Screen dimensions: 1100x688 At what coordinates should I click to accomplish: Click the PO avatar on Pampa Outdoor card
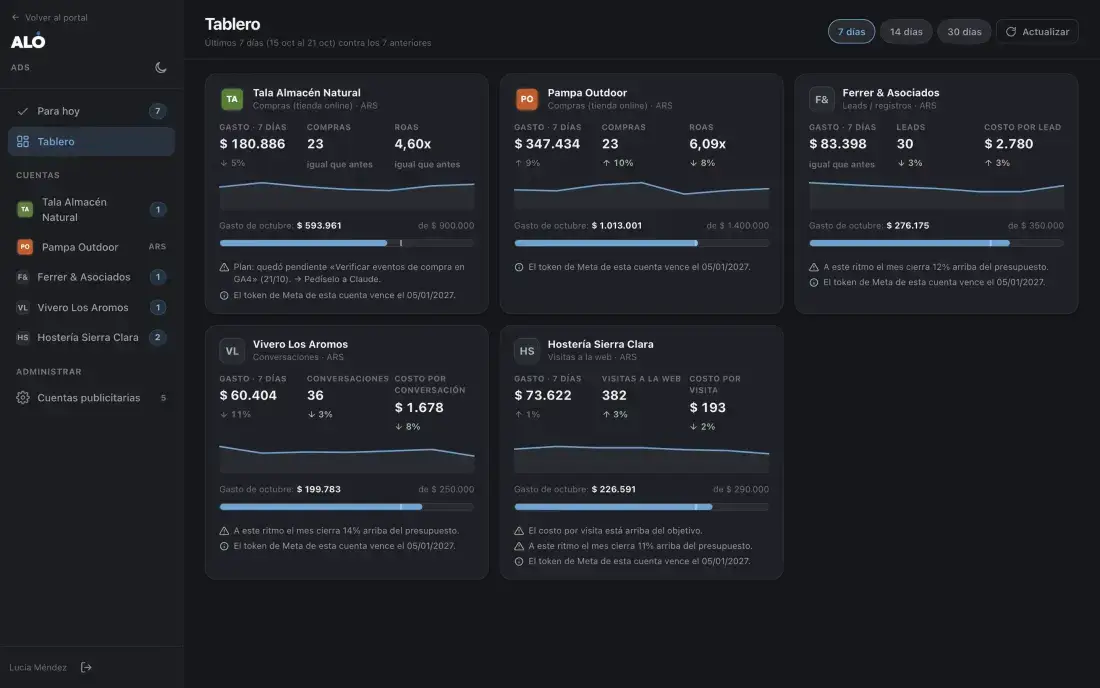pyautogui.click(x=527, y=99)
